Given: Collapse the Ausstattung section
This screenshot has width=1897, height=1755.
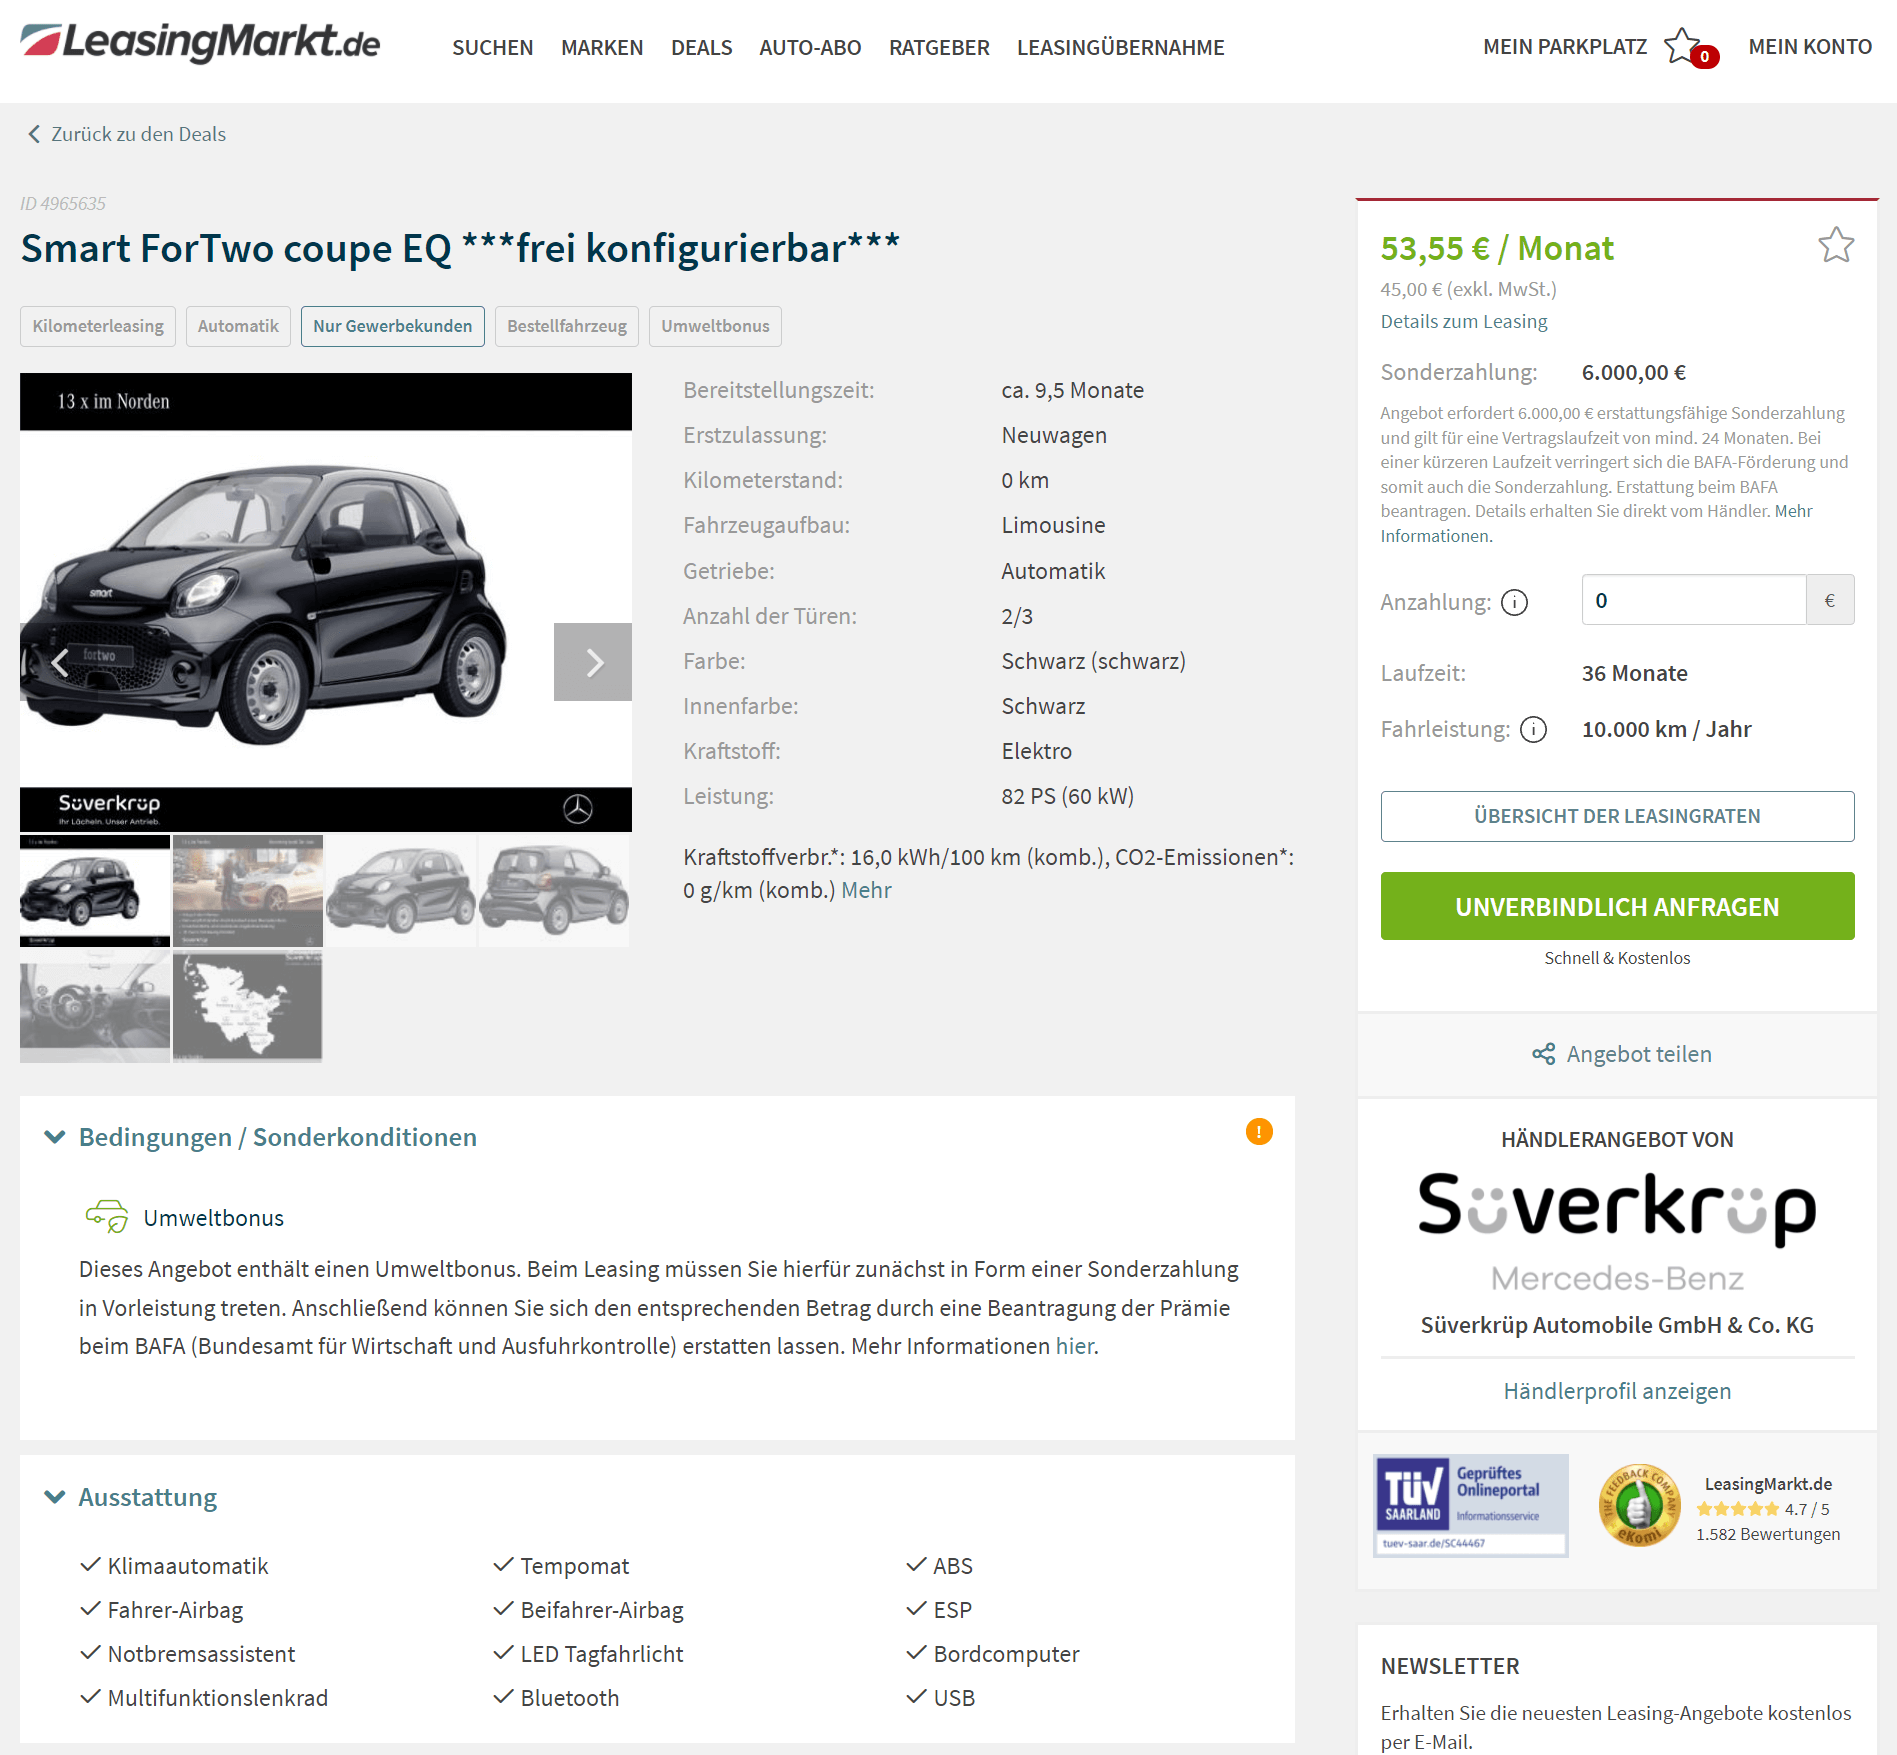Looking at the screenshot, I should point(55,1497).
